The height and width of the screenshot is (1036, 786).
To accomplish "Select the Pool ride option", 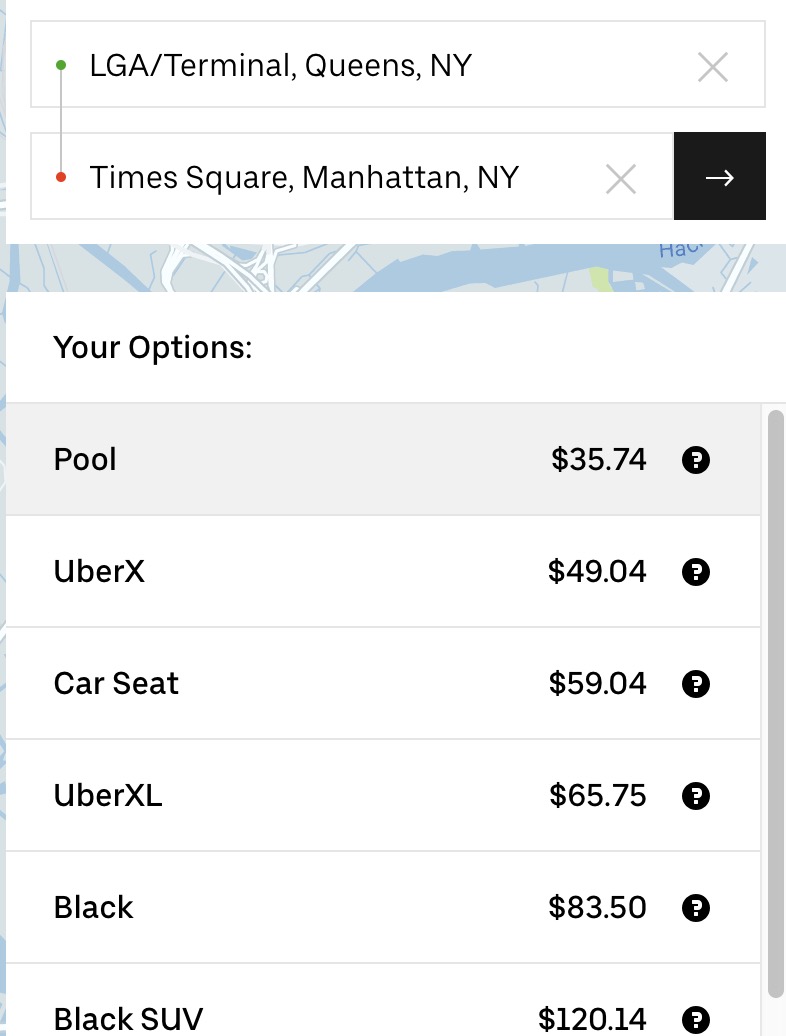I will (x=300, y=460).
